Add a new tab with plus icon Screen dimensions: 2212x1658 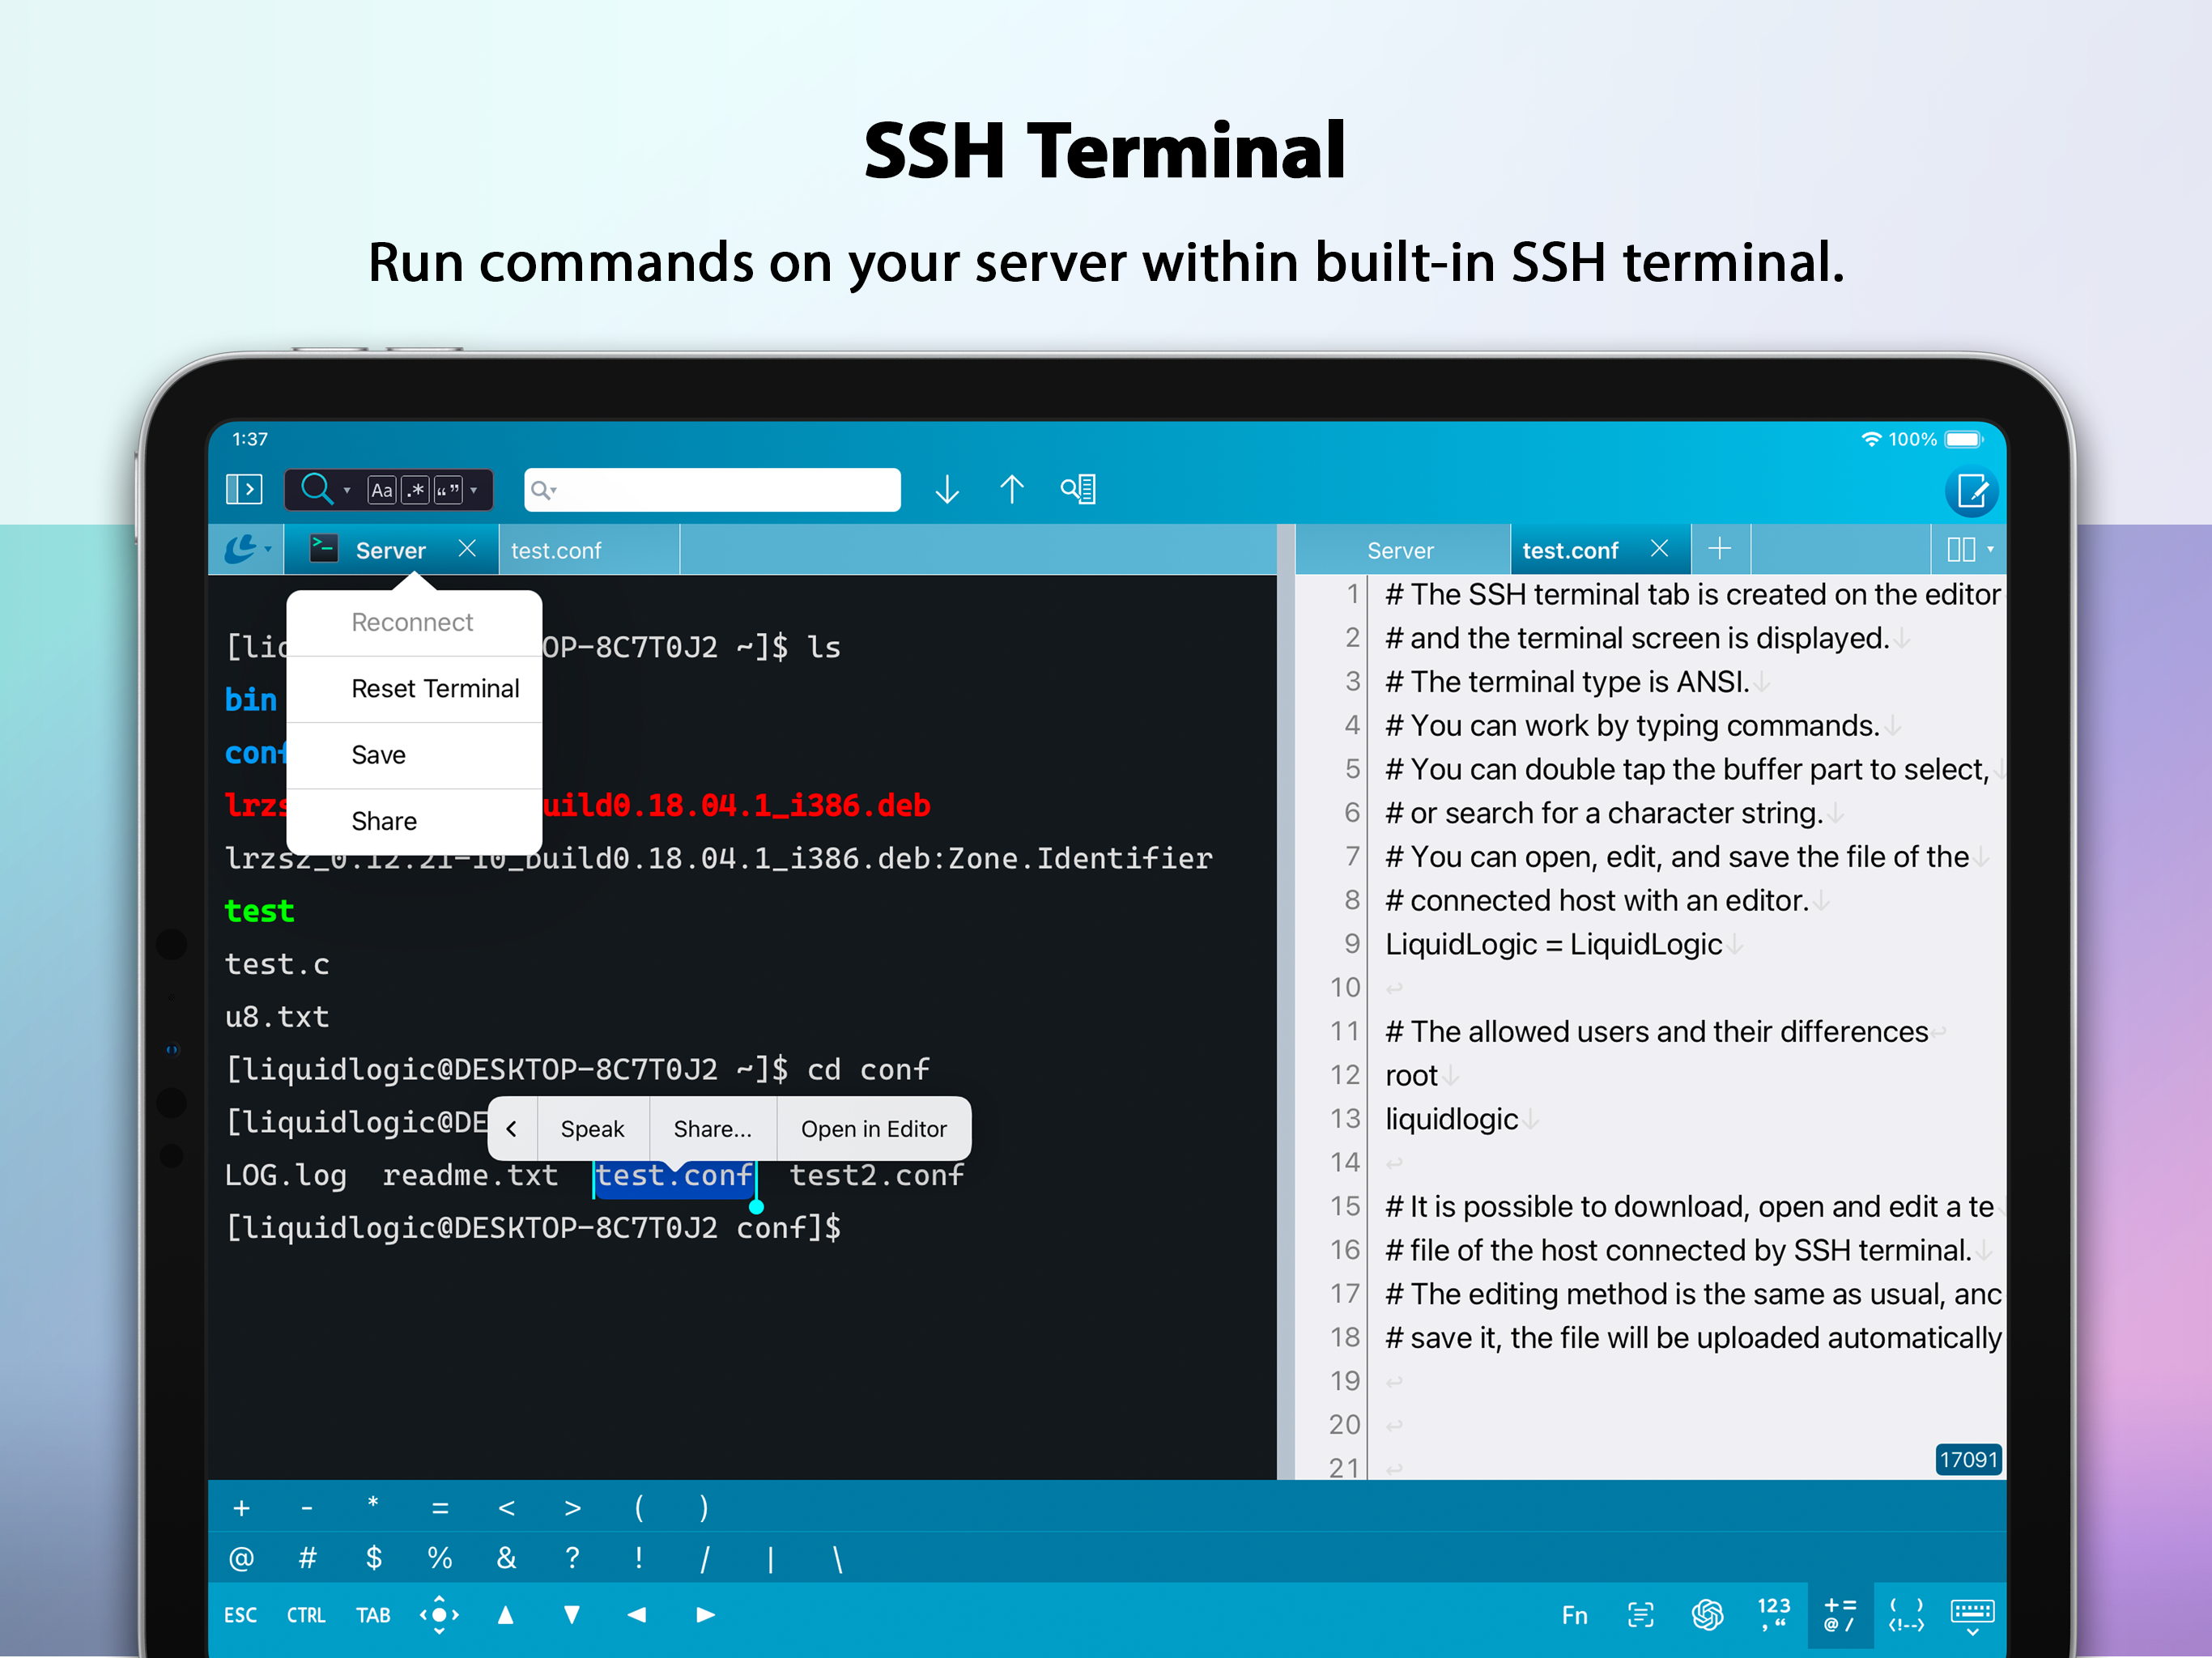click(1720, 549)
